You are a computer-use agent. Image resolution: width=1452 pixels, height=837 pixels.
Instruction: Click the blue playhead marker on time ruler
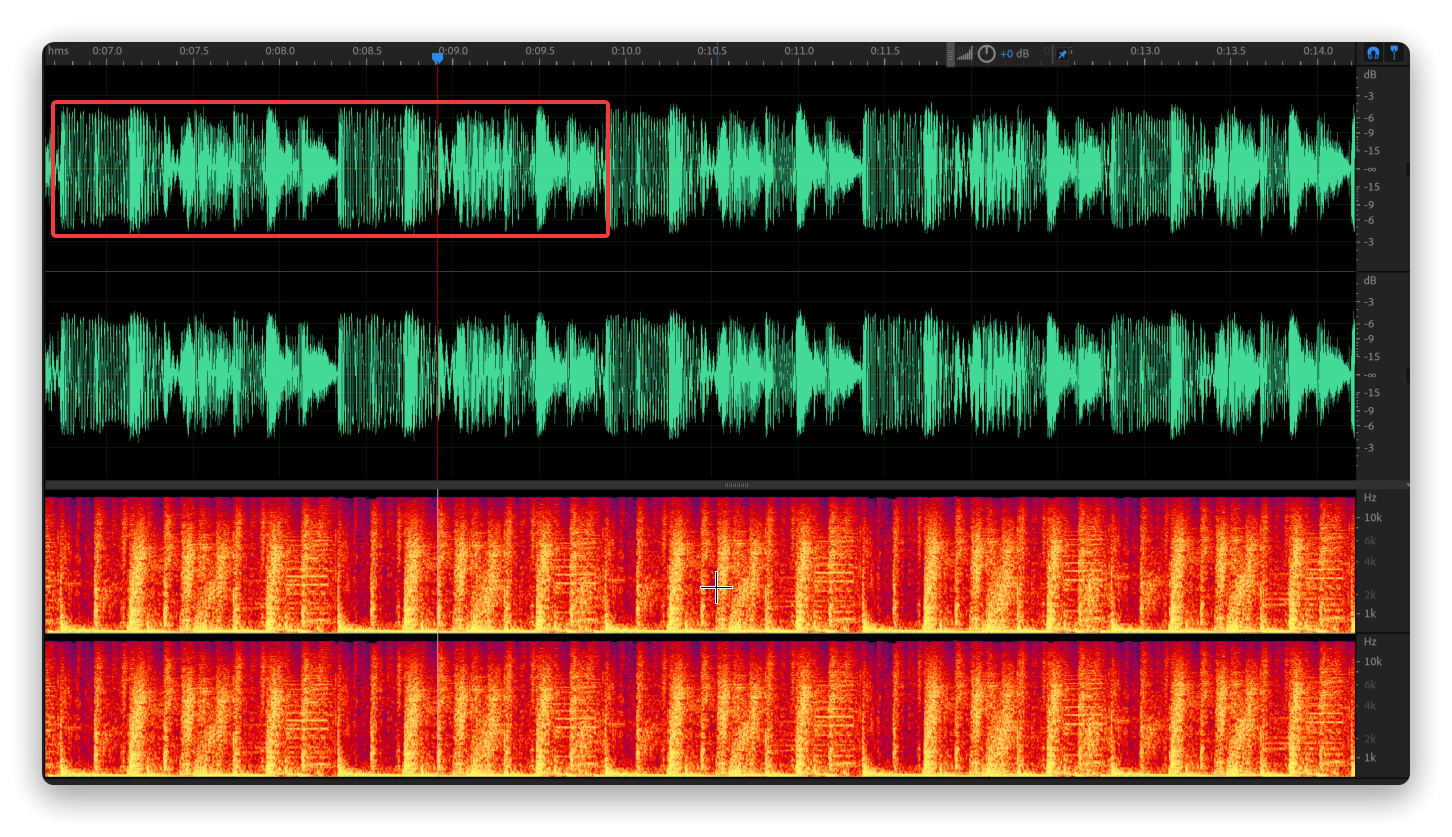pyautogui.click(x=437, y=59)
